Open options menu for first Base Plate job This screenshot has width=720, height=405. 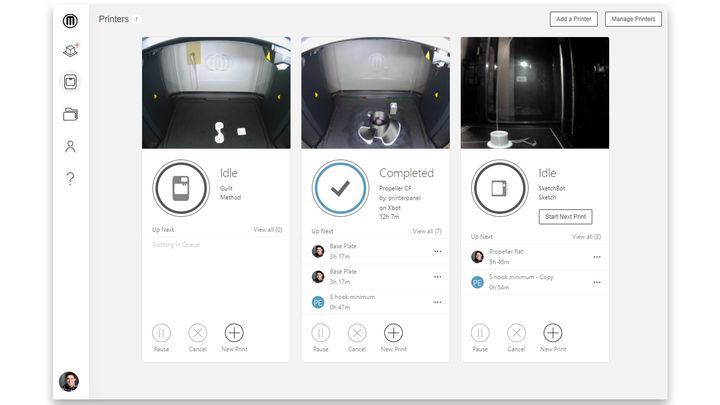point(437,251)
